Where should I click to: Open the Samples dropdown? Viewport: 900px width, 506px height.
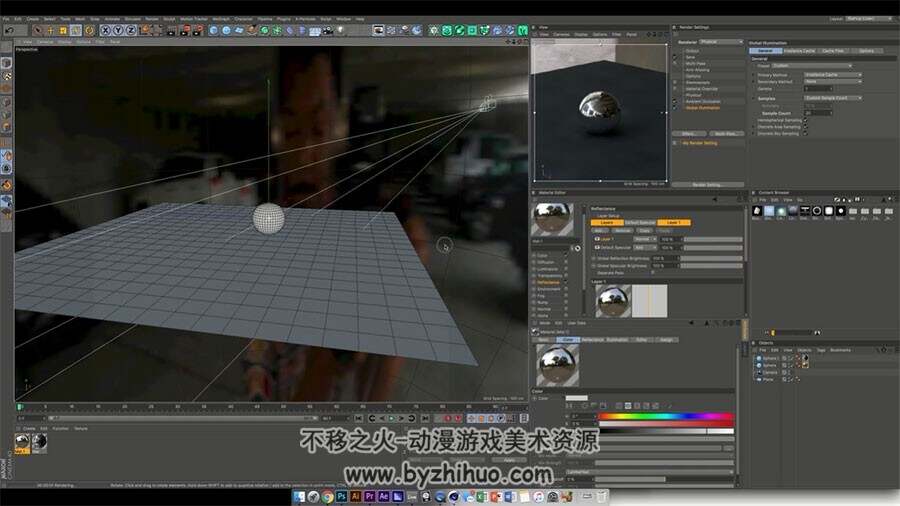(833, 98)
